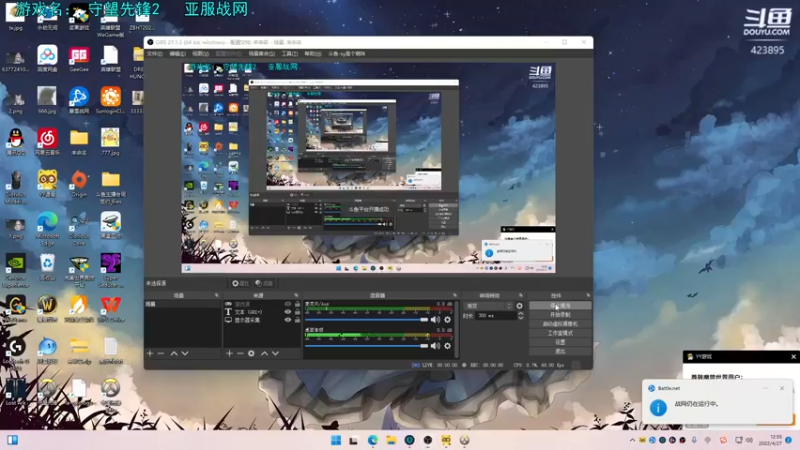This screenshot has width=800, height=450.
Task: Click 工作室模式 studio mode button
Action: tap(560, 333)
